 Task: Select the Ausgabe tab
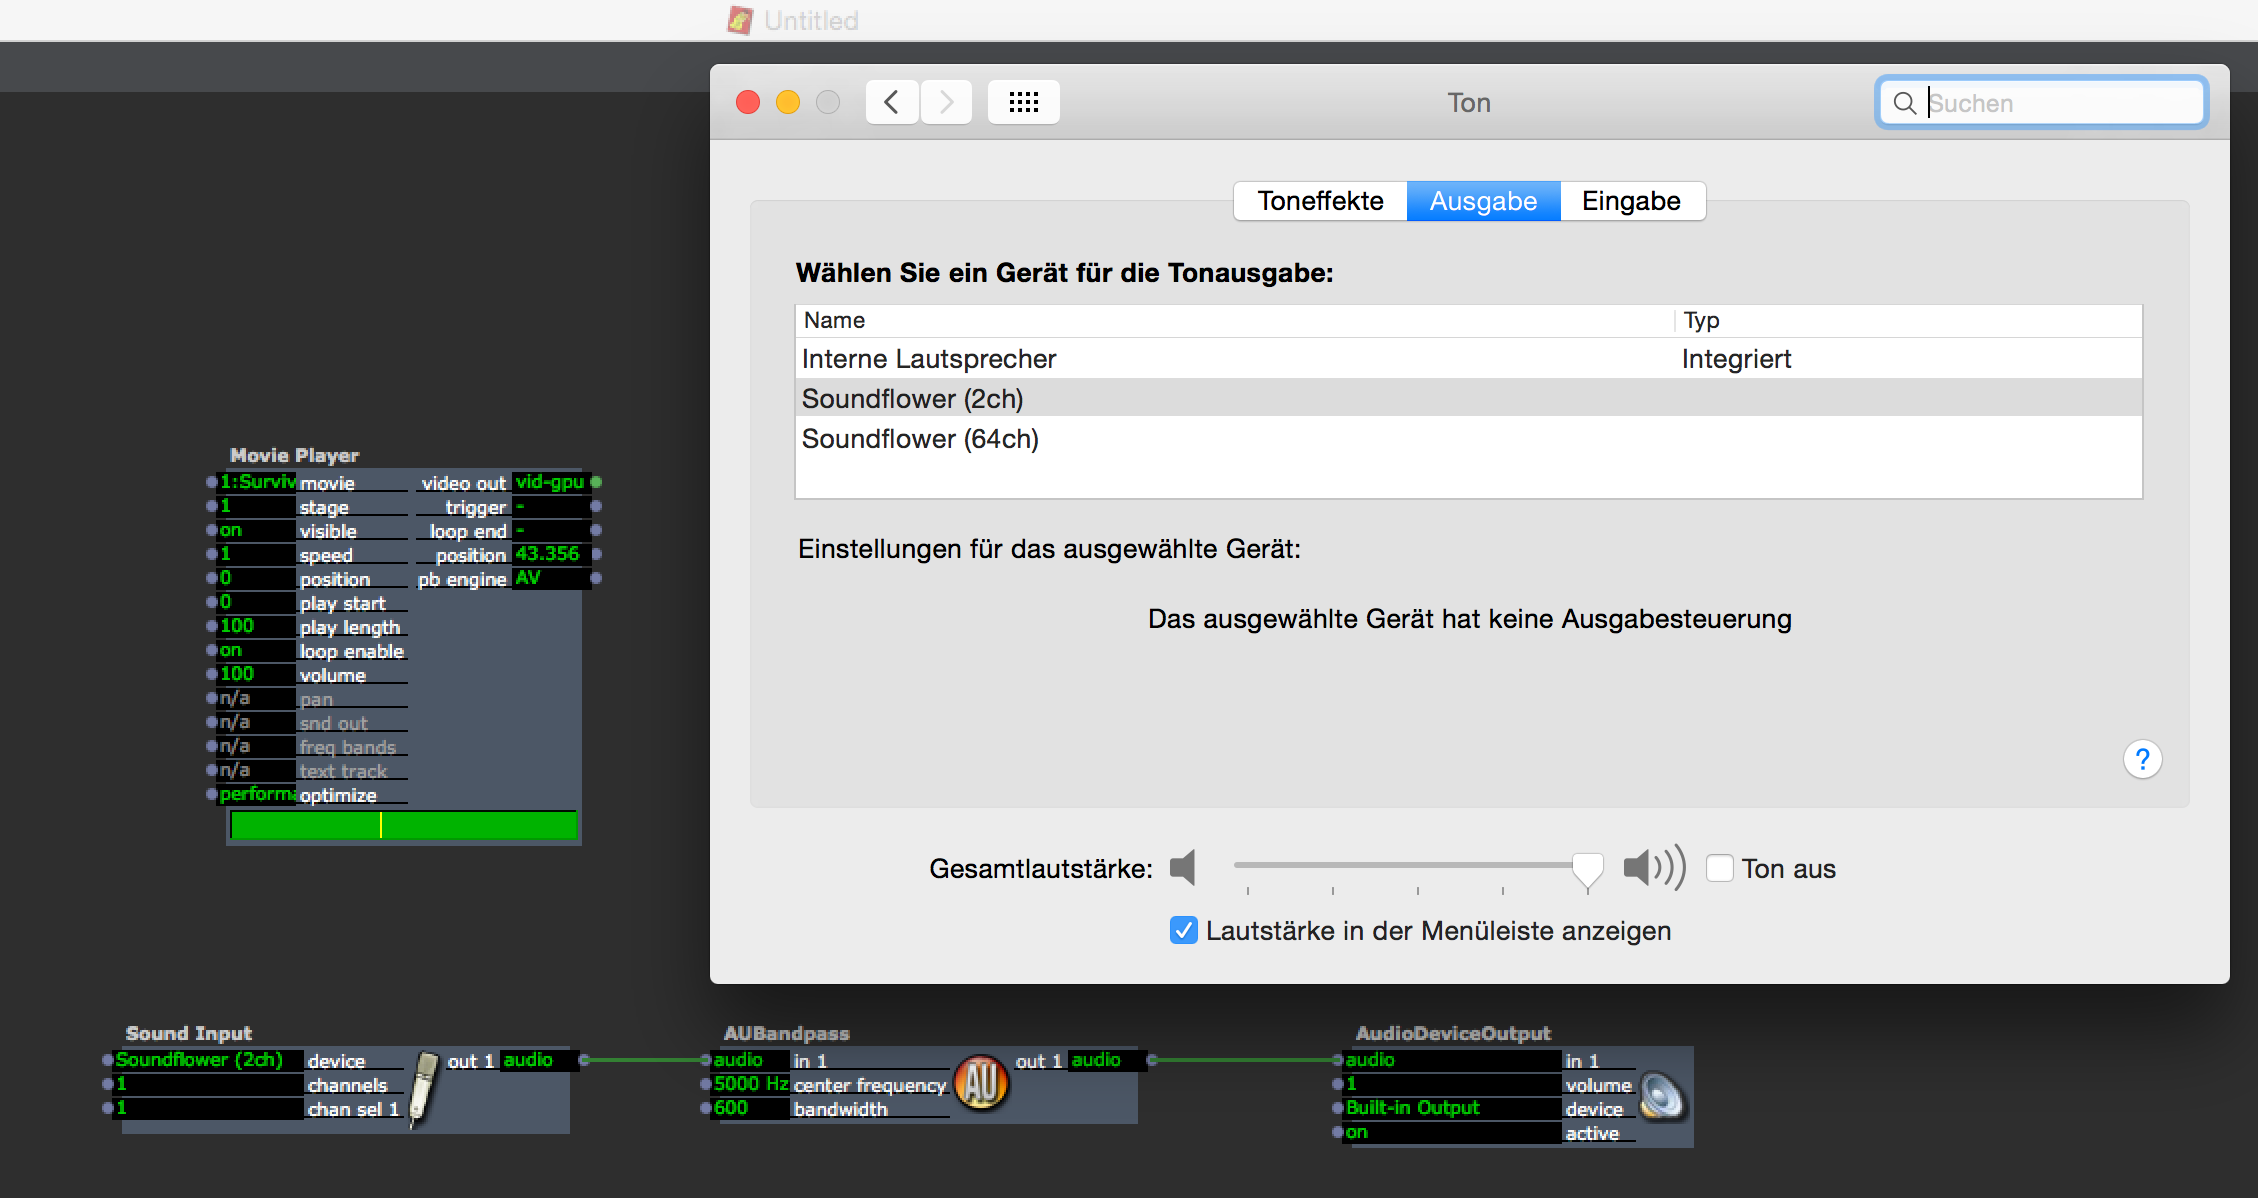[1483, 201]
